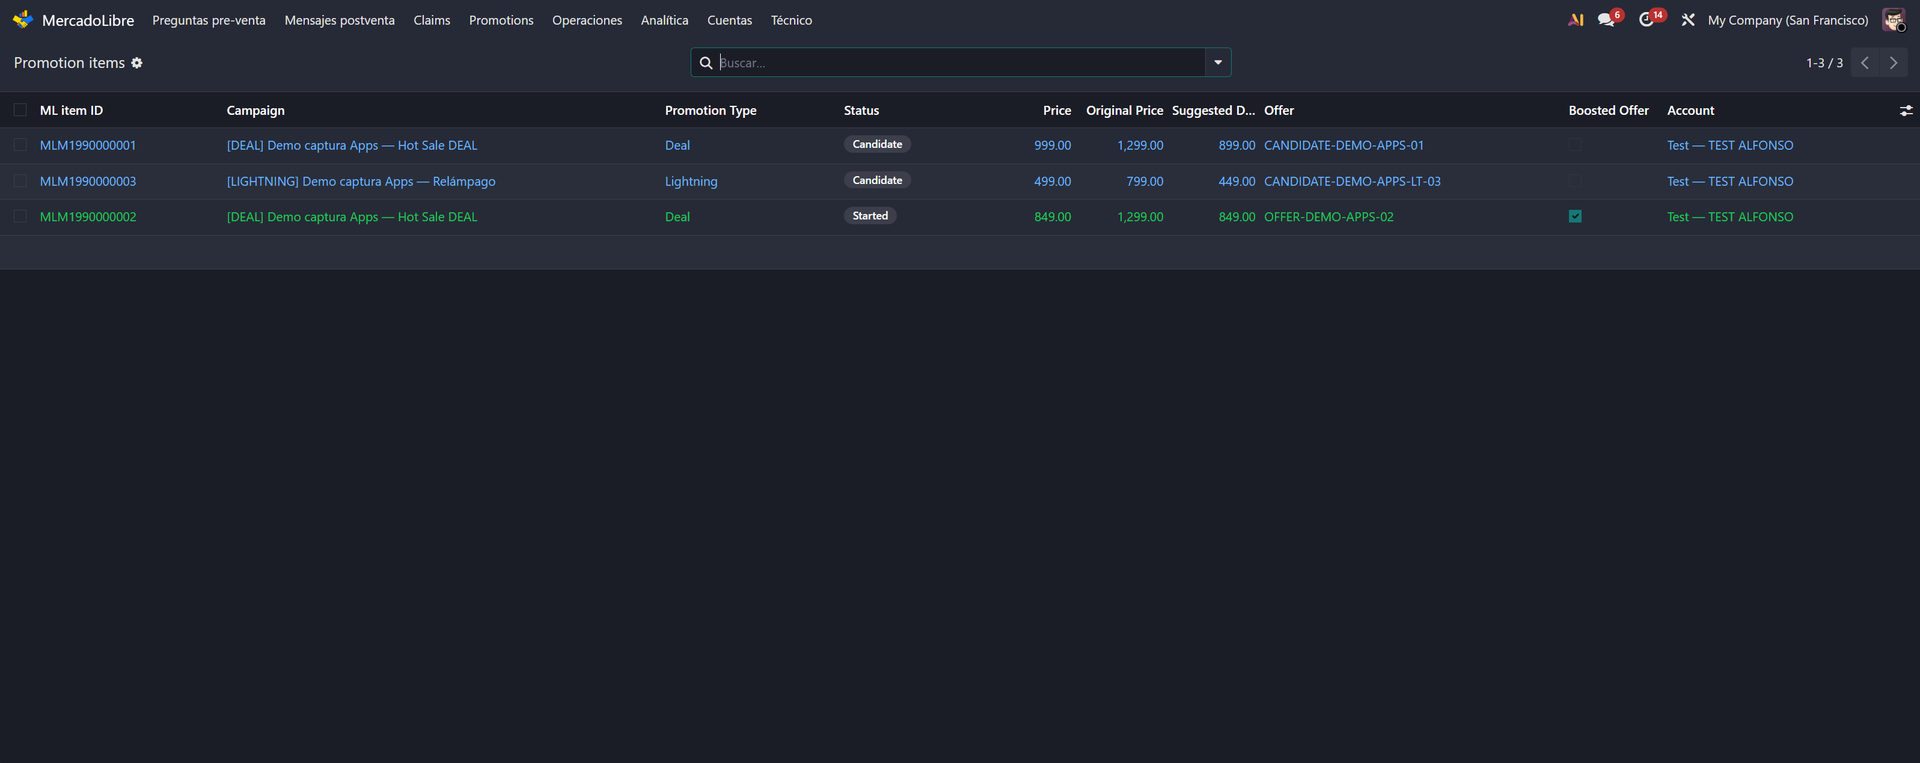Open the Cuentas menu

730,20
